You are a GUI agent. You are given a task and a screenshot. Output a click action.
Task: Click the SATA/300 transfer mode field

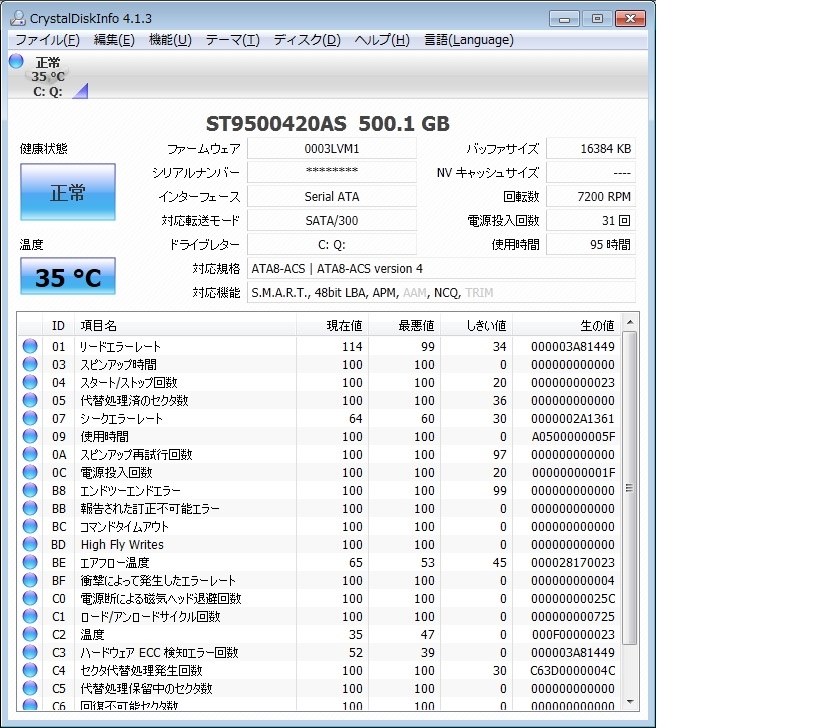click(x=332, y=220)
